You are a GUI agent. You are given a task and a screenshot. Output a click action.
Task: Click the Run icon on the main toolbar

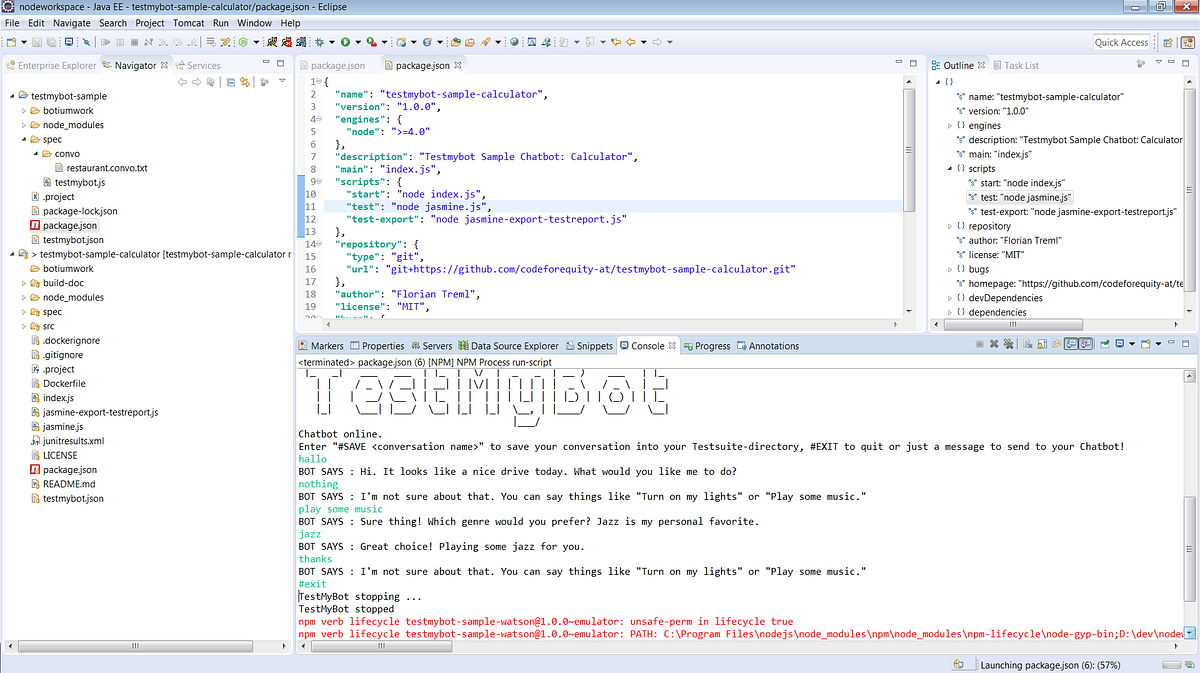pos(347,42)
